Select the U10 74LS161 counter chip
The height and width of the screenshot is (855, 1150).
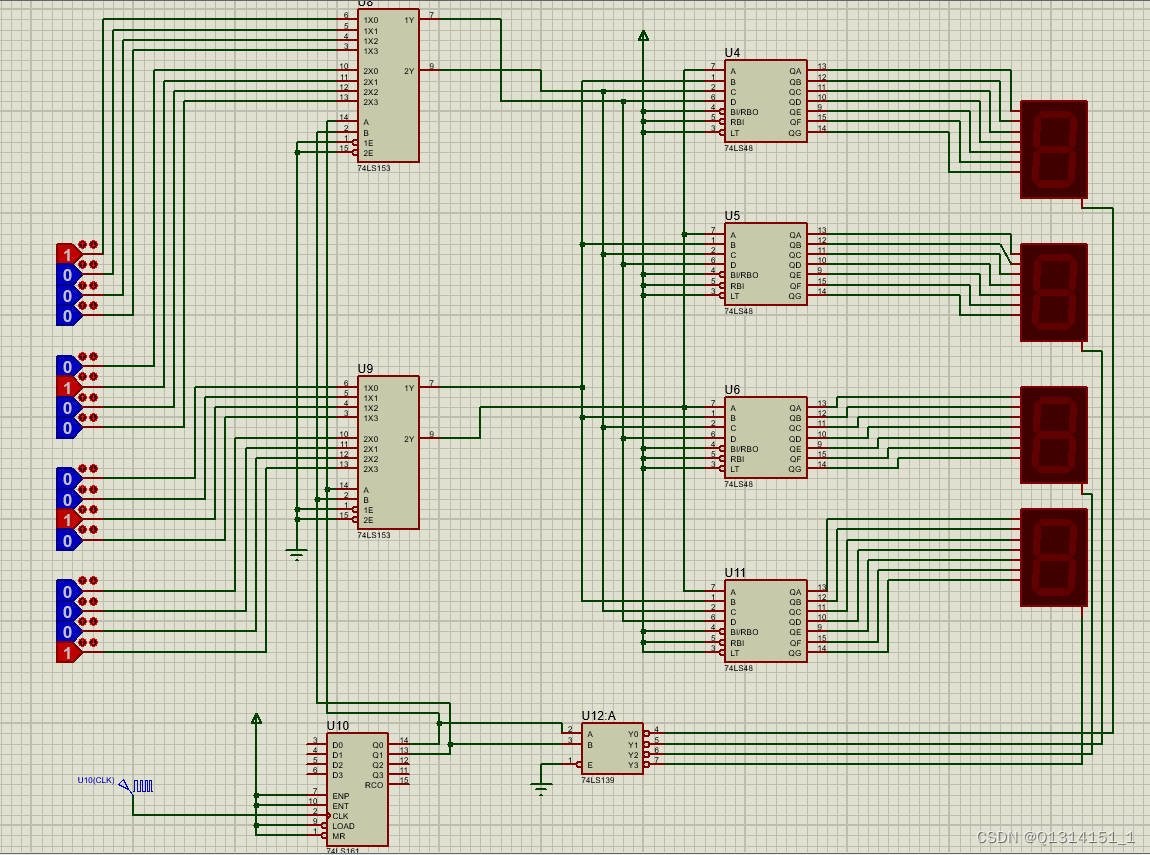357,789
